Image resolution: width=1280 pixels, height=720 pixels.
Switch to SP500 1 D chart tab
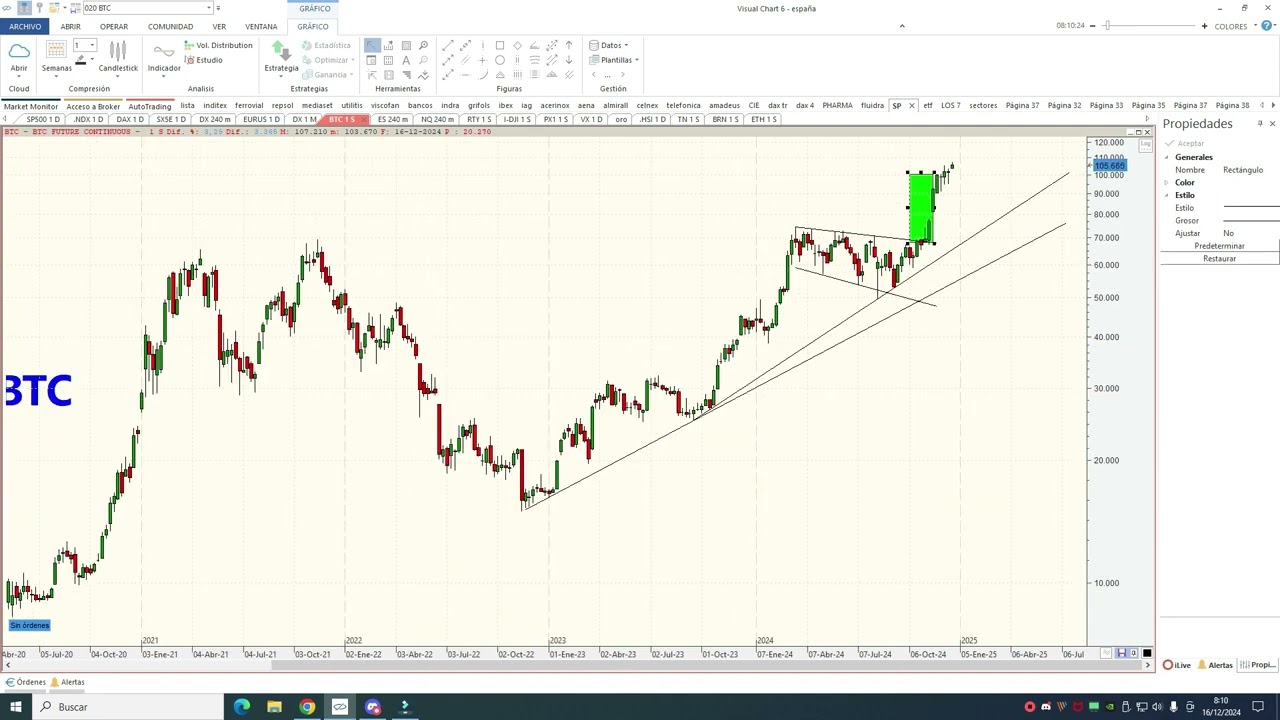tap(43, 119)
